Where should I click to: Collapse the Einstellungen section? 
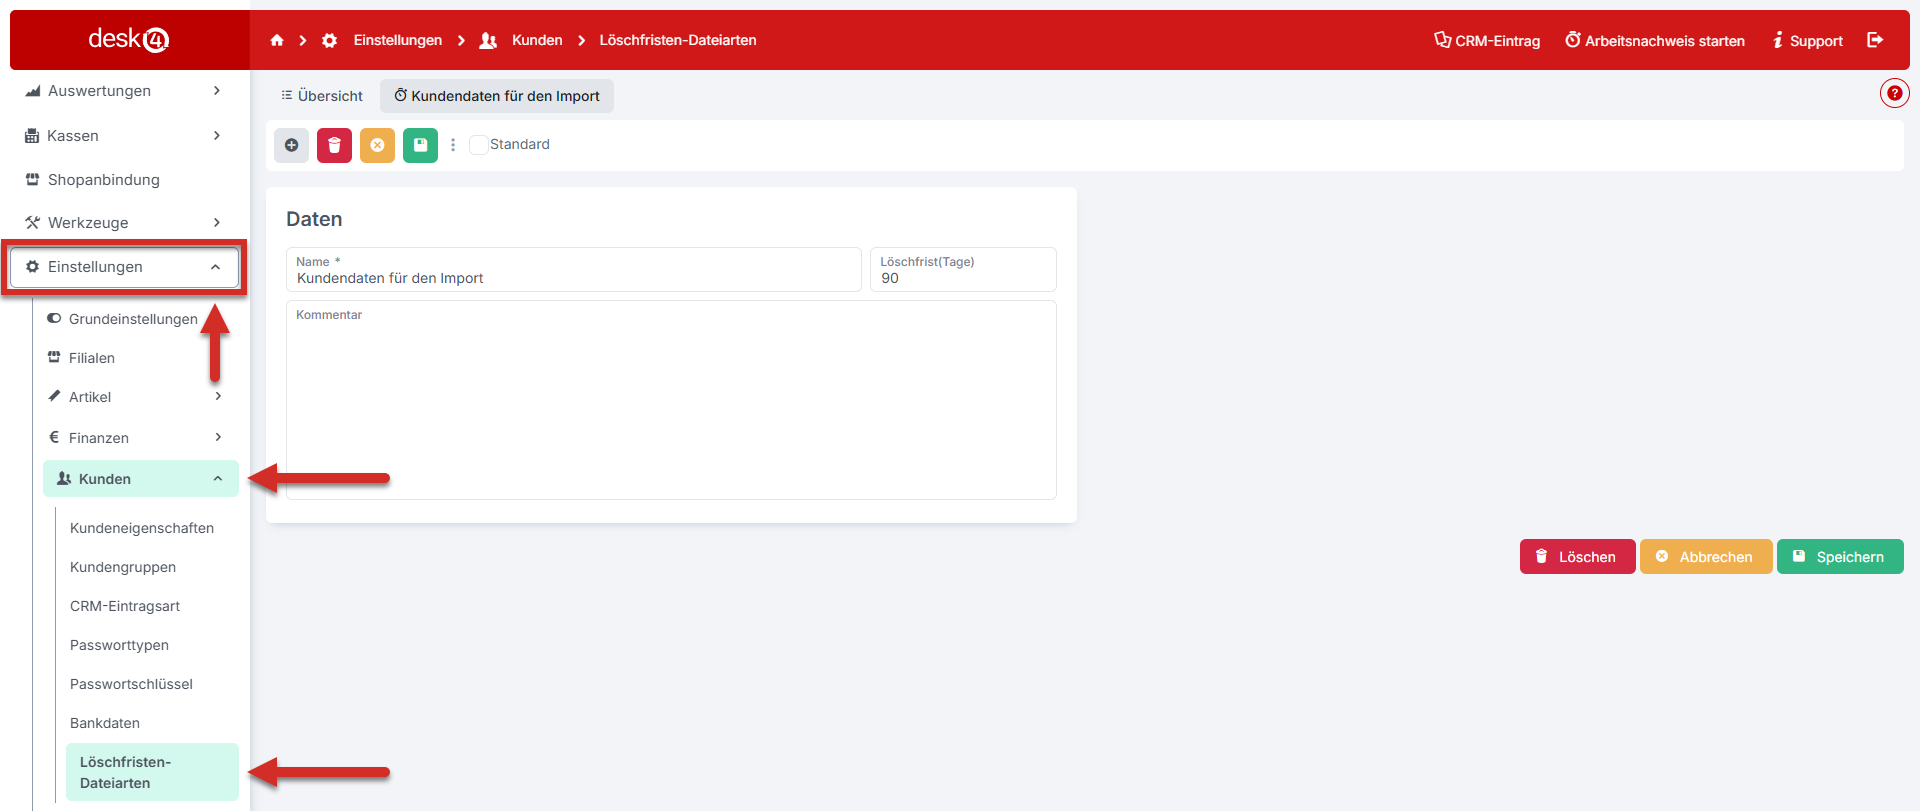pos(125,267)
